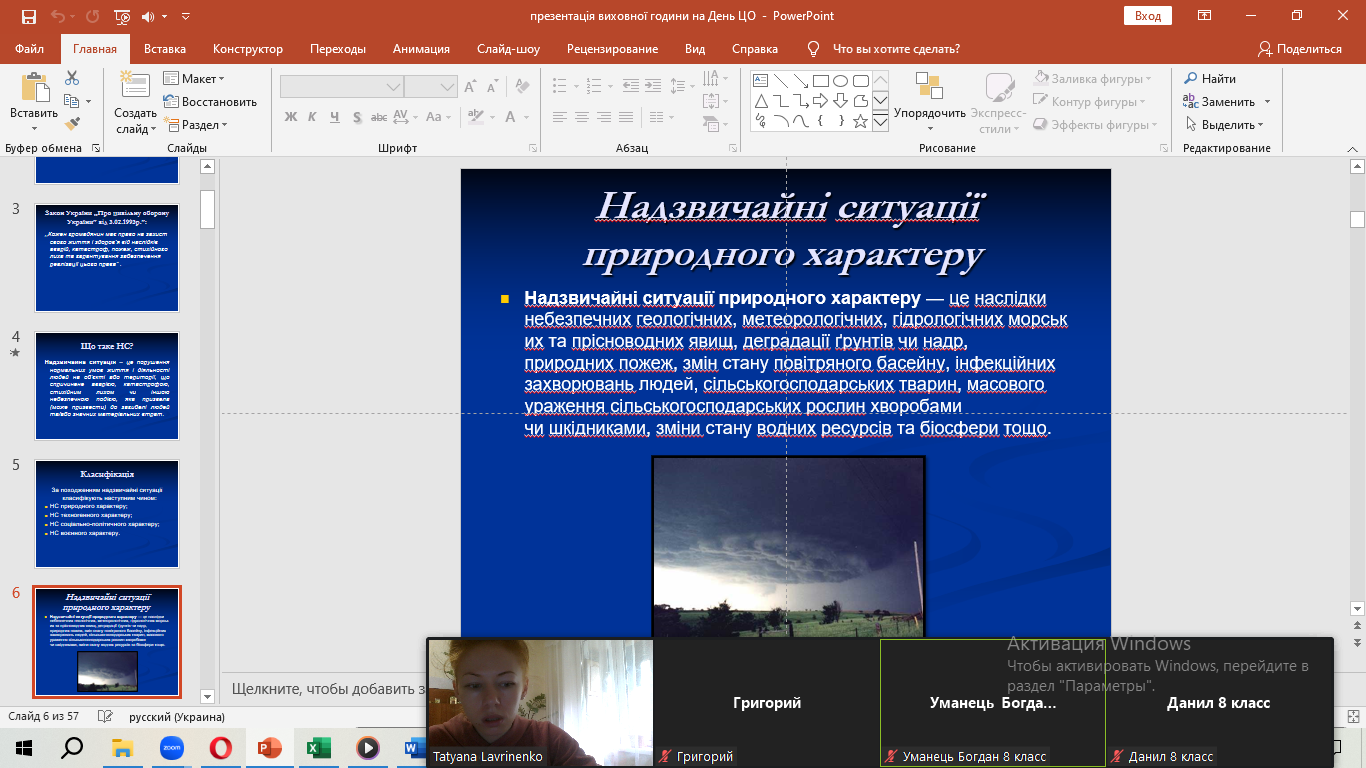The height and width of the screenshot is (768, 1366).
Task: Select the text box shape in shapes gallery
Action: (x=760, y=81)
